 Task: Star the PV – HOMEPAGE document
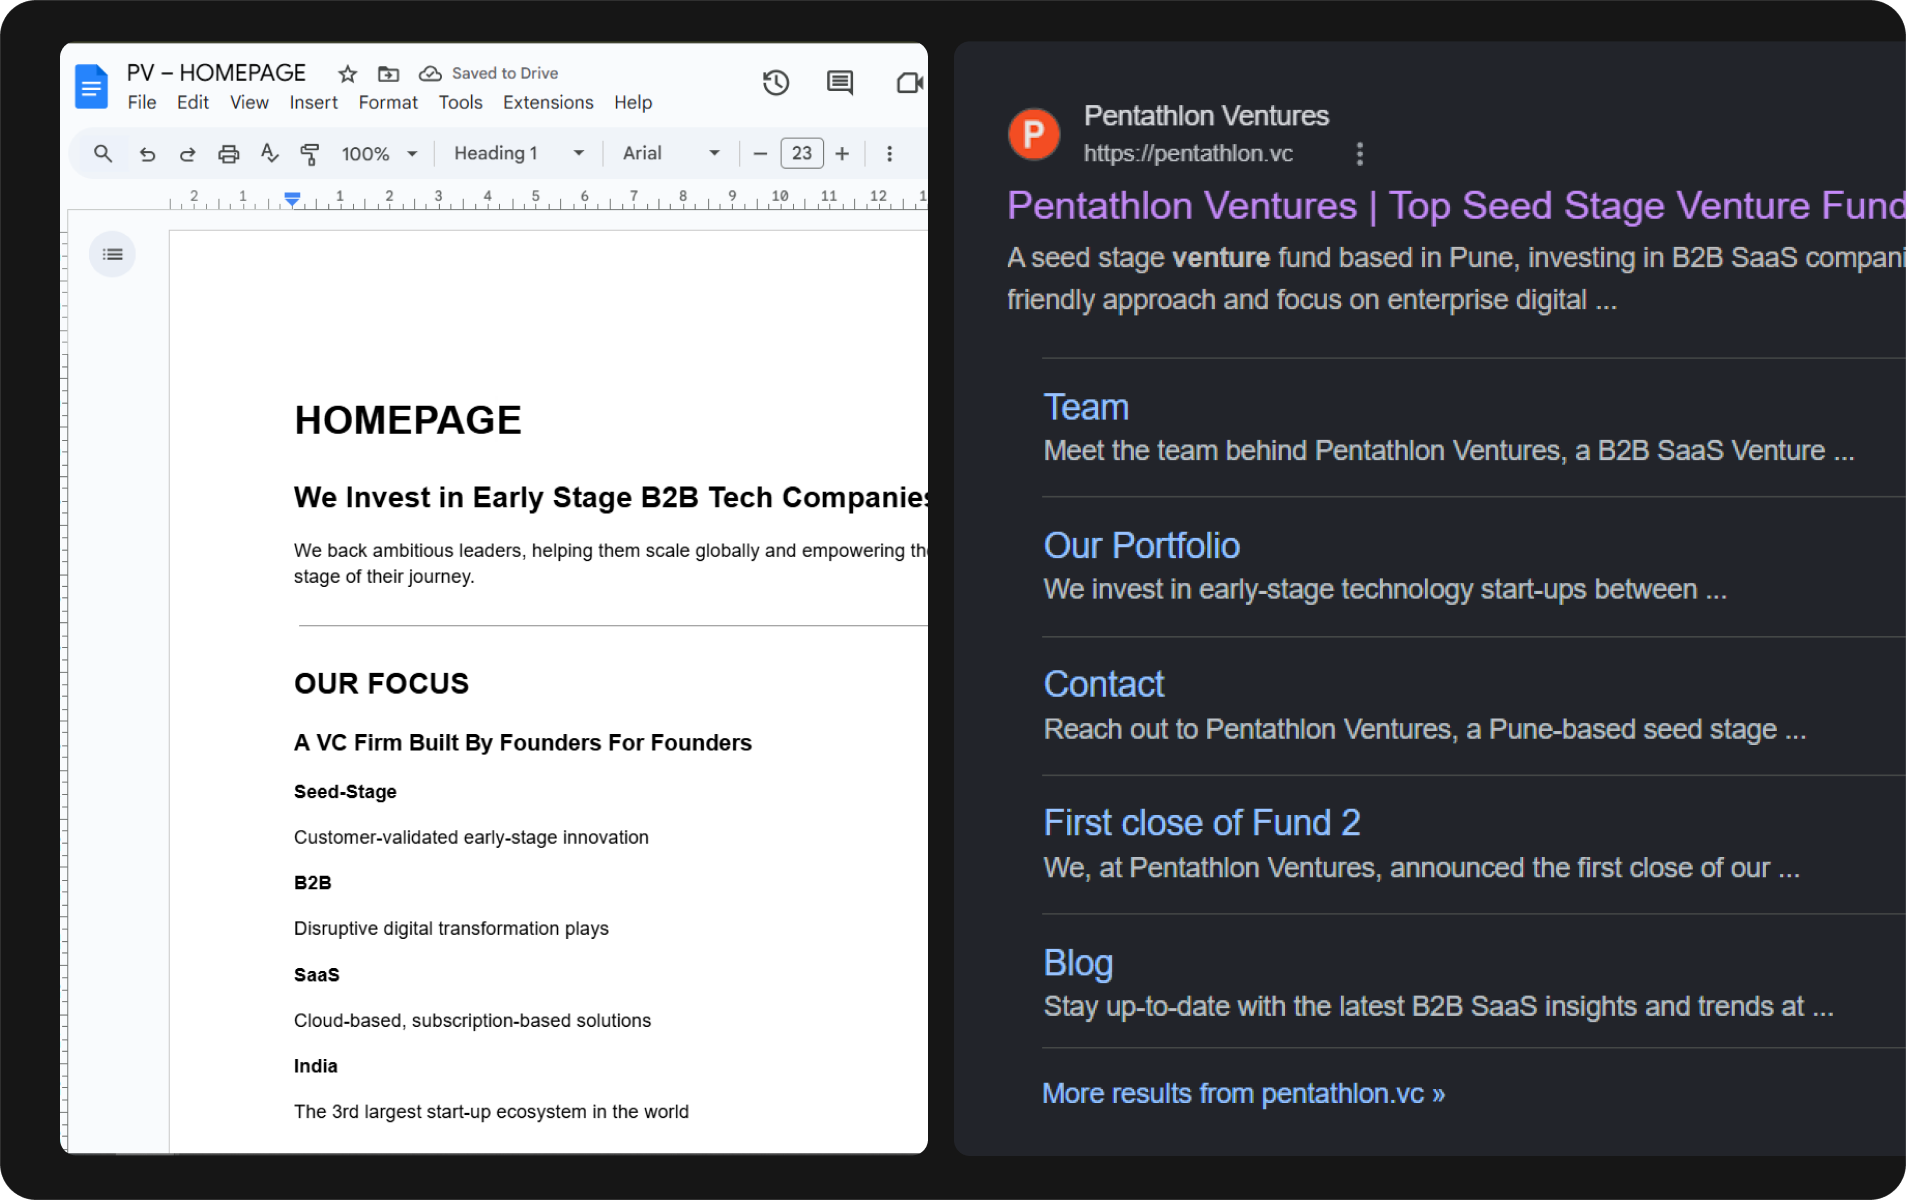347,74
